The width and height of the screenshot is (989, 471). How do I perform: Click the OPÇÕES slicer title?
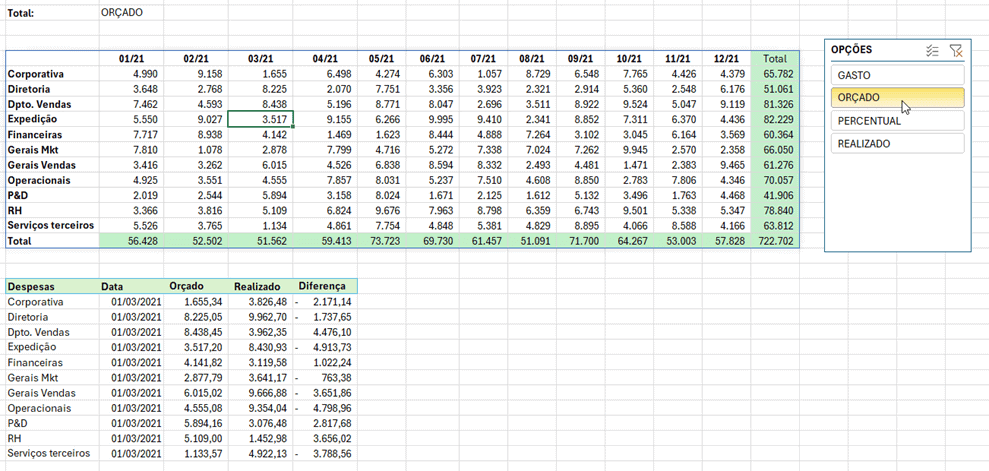[x=851, y=49]
